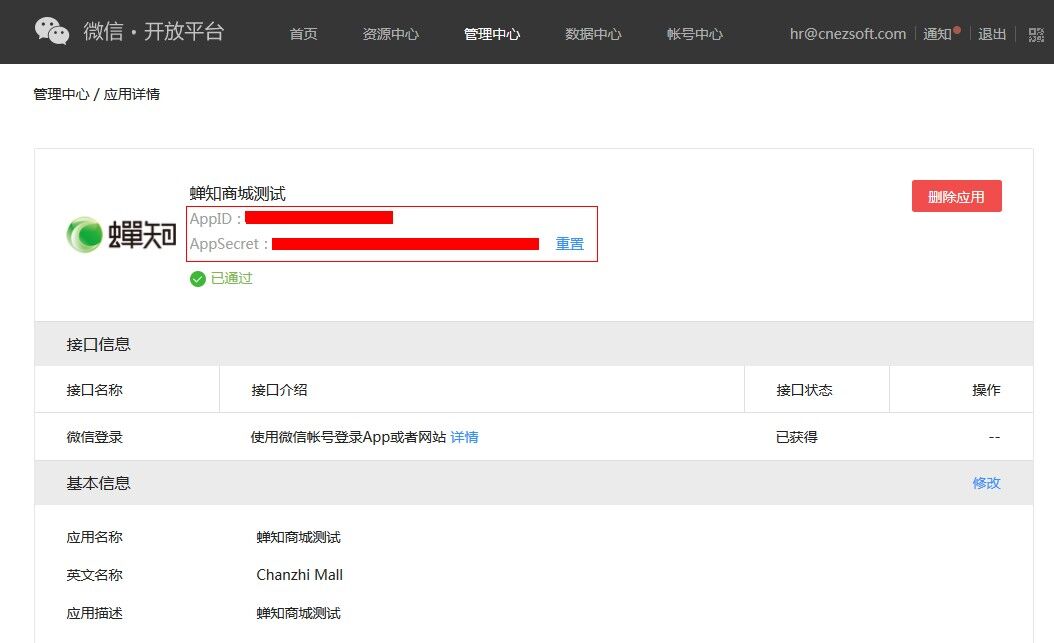Click the hr@cnezsoft.com account link

pos(848,34)
